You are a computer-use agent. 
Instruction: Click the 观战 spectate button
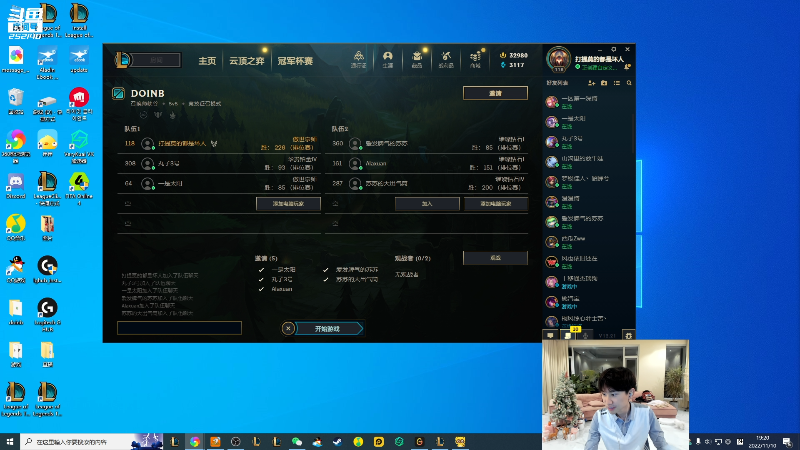click(495, 258)
